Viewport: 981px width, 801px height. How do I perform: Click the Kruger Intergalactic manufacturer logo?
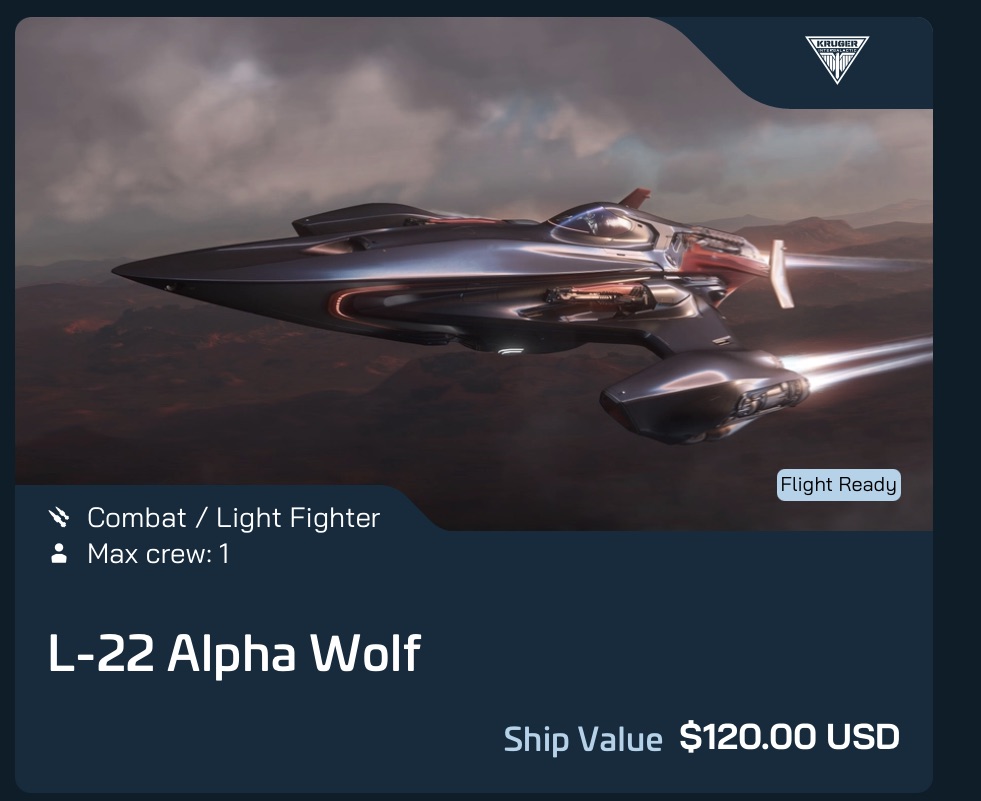(x=836, y=59)
